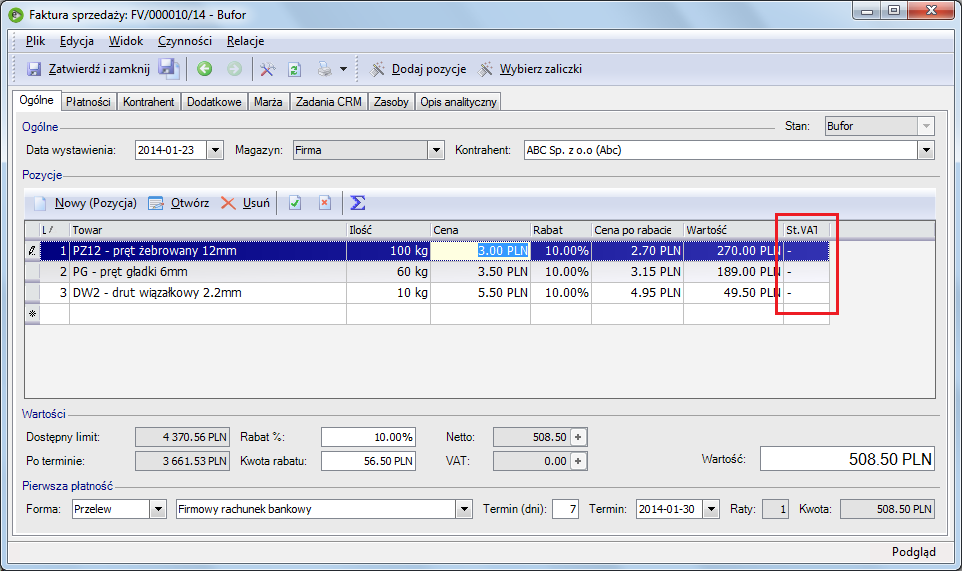This screenshot has height=571, width=962.
Task: Switch to the Dodatkowe tab
Action: click(214, 102)
